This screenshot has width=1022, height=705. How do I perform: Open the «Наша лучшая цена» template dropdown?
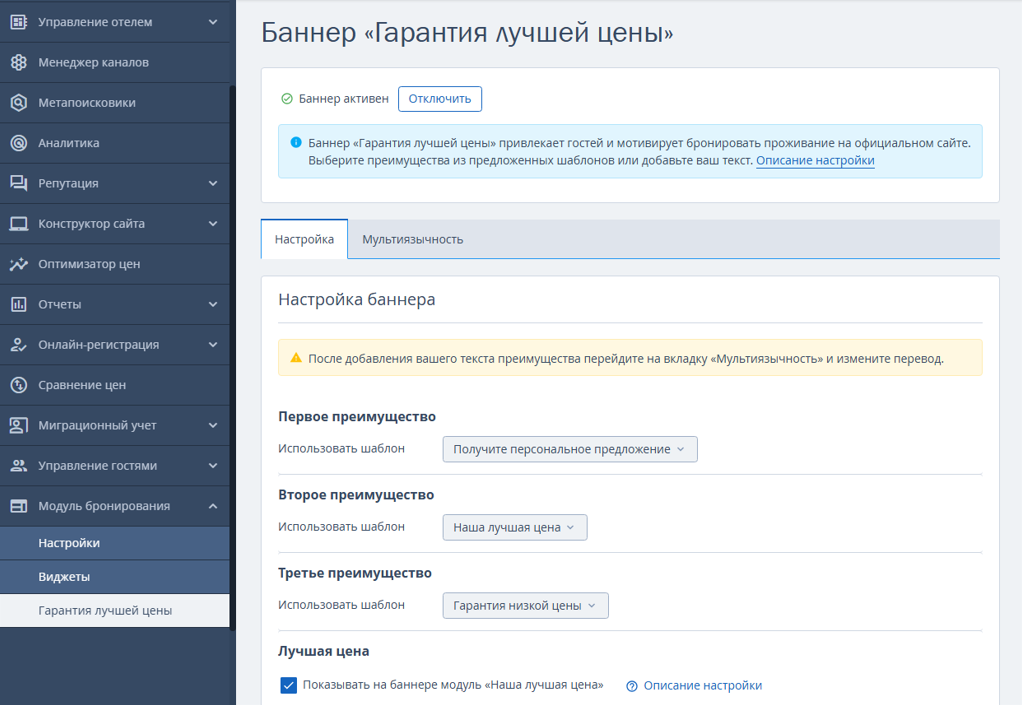pyautogui.click(x=514, y=527)
